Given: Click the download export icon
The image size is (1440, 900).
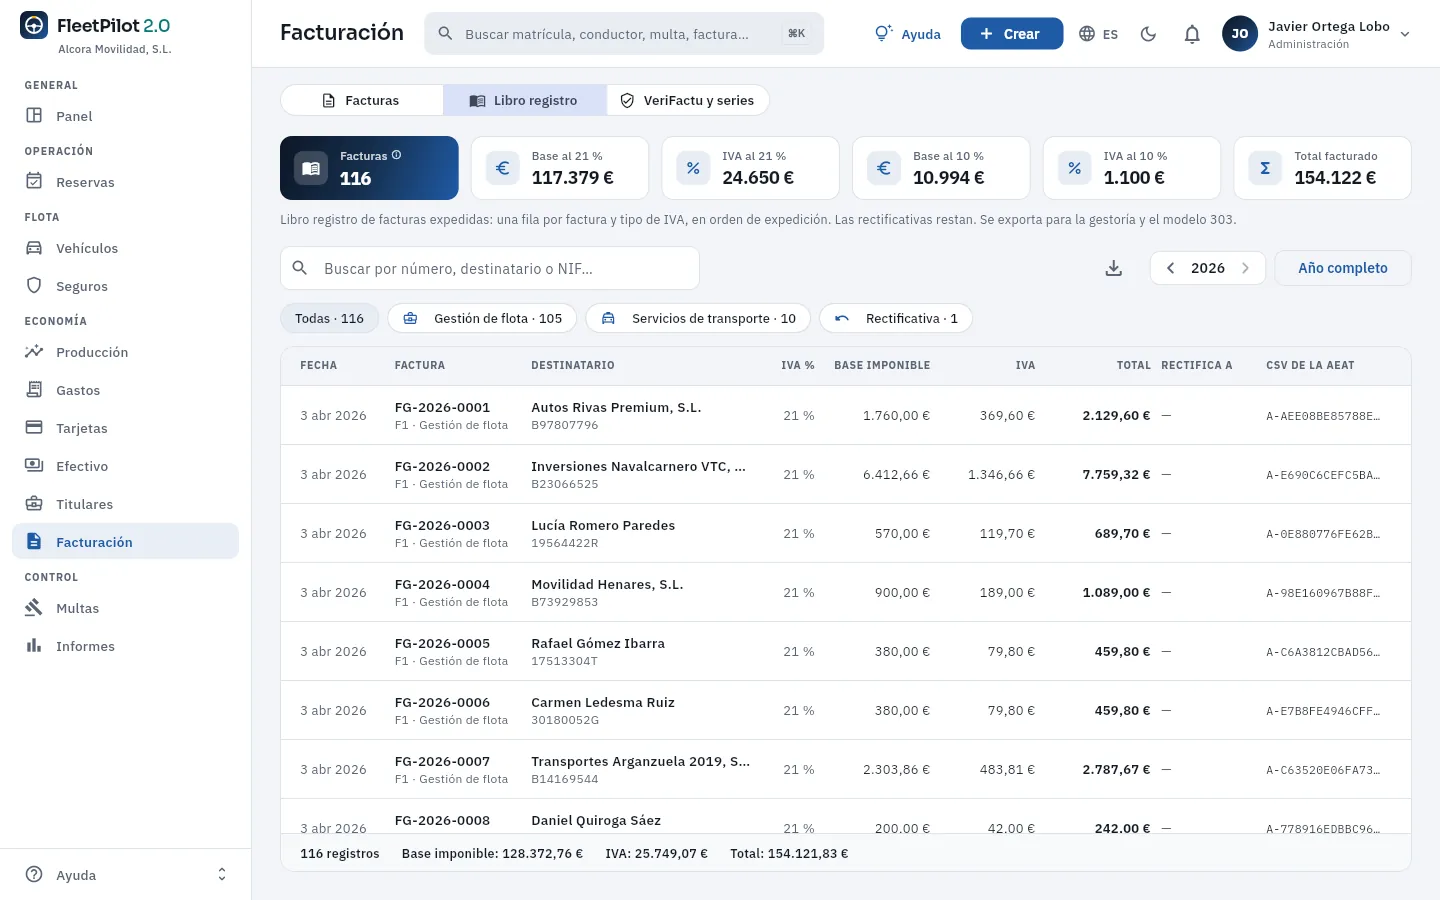Looking at the screenshot, I should (x=1114, y=268).
